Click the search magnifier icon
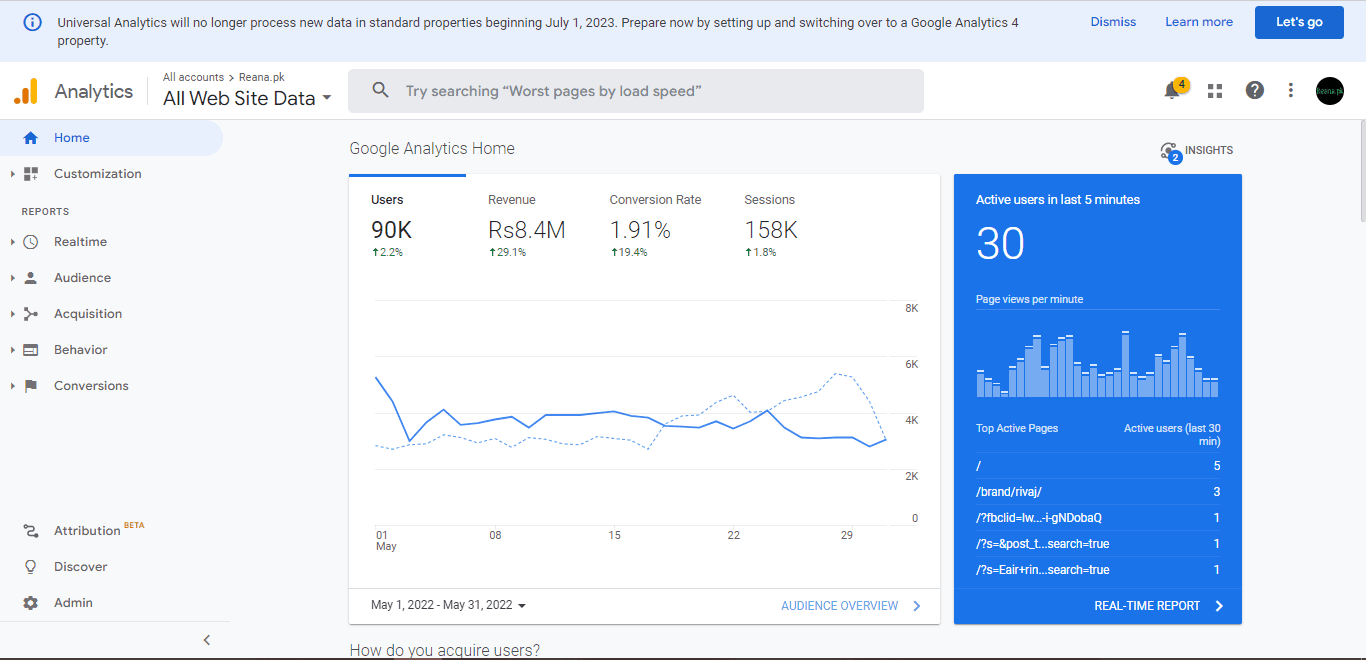Viewport: 1366px width, 660px height. 380,91
